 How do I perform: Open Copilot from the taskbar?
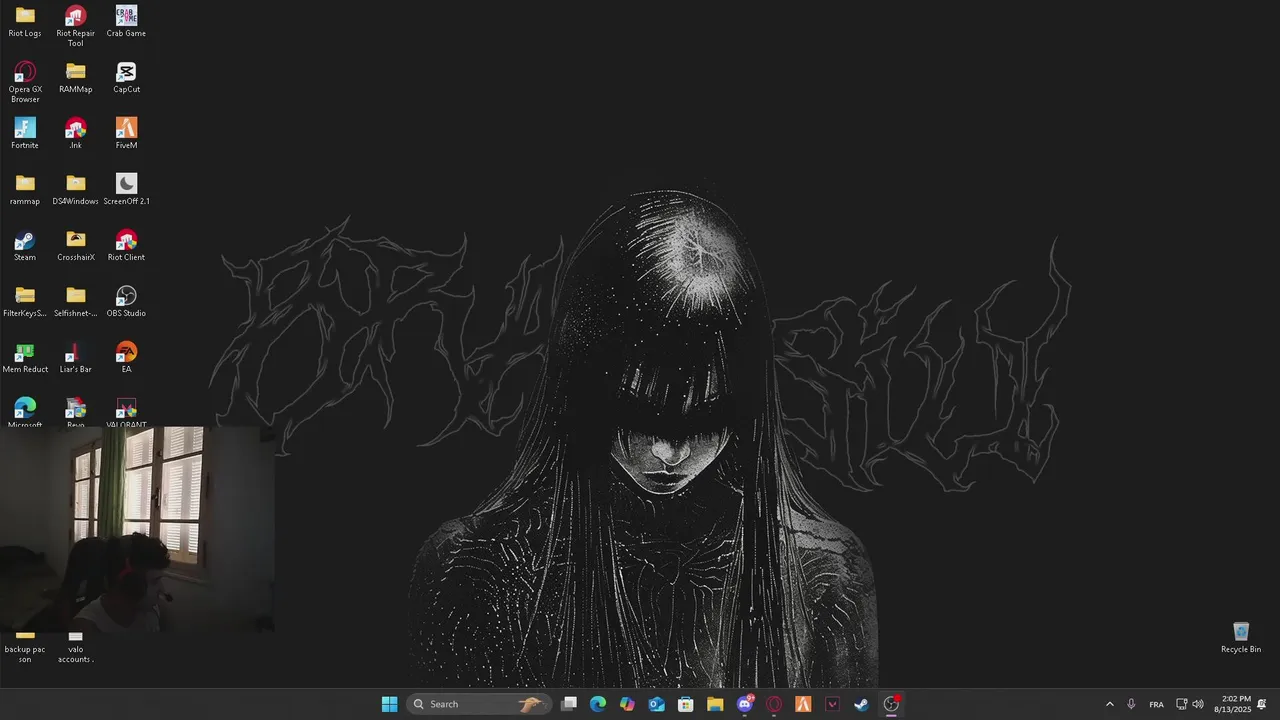[627, 704]
